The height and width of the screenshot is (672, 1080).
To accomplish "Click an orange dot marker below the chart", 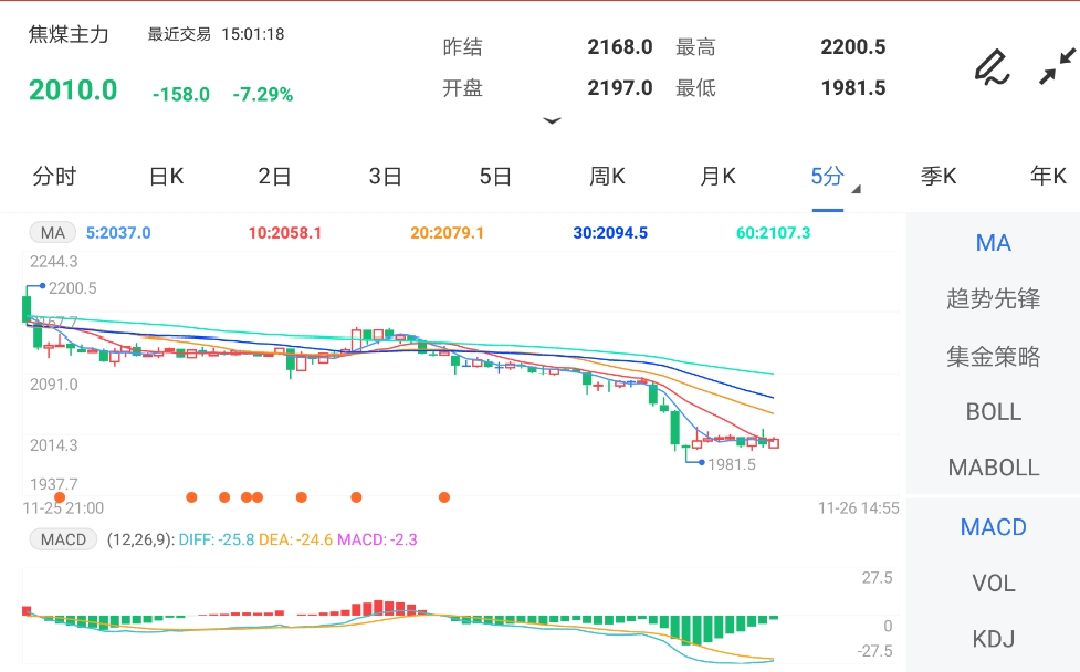I will (x=193, y=496).
